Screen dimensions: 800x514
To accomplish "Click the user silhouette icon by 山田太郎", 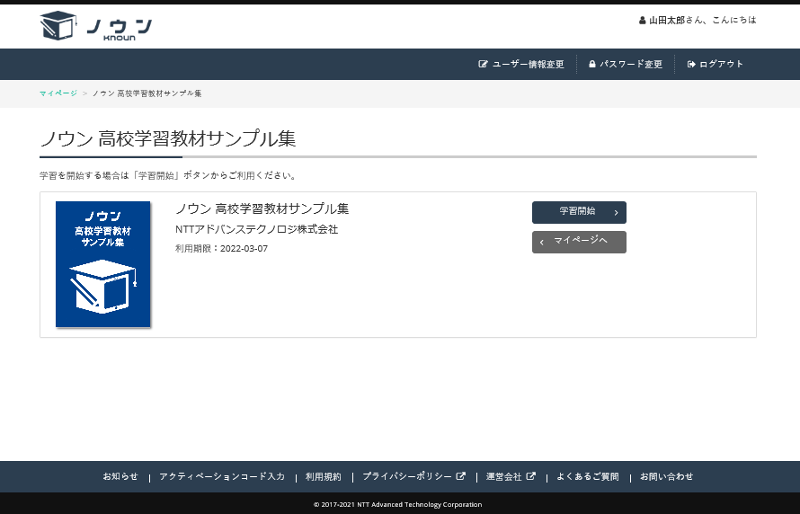I will (642, 20).
